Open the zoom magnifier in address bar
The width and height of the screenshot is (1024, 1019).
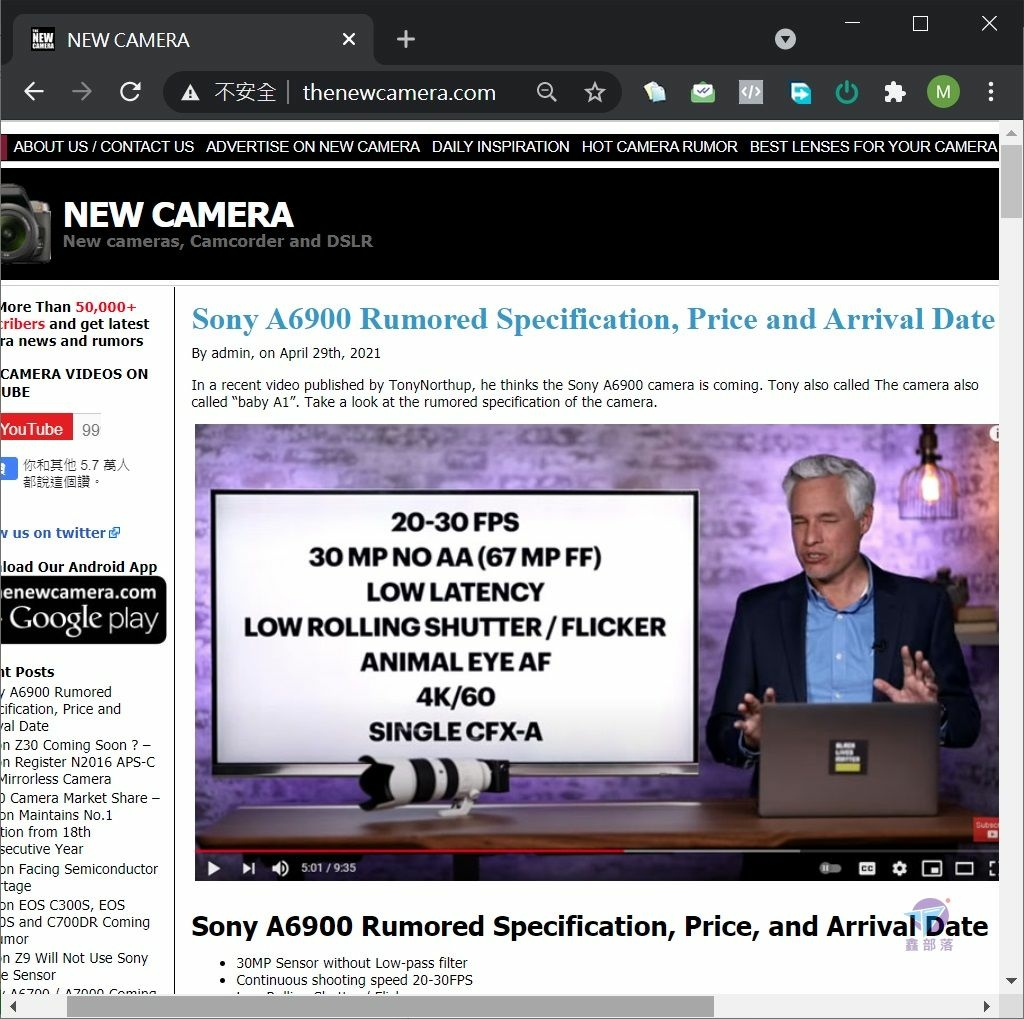pyautogui.click(x=547, y=92)
